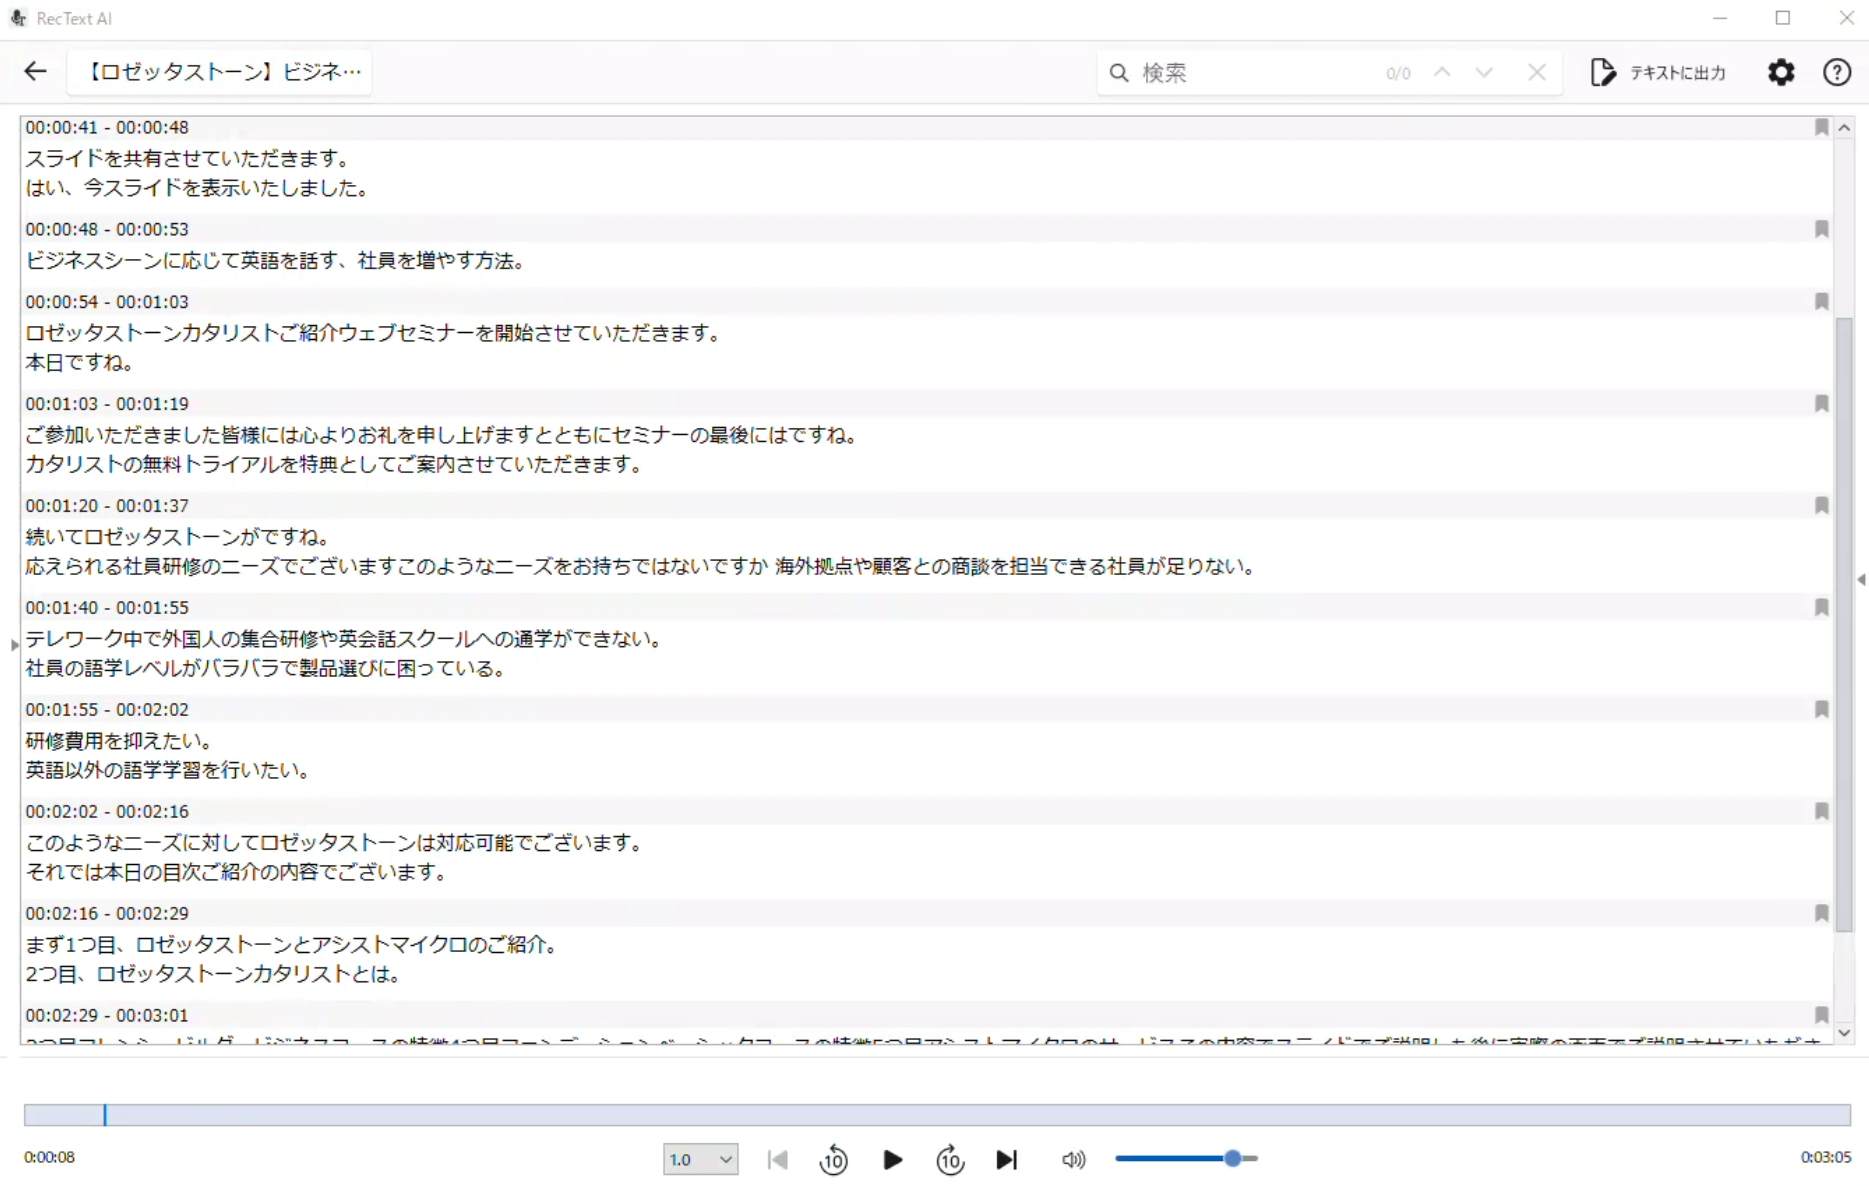
Task: Skip to the end of the audio
Action: 1007,1159
